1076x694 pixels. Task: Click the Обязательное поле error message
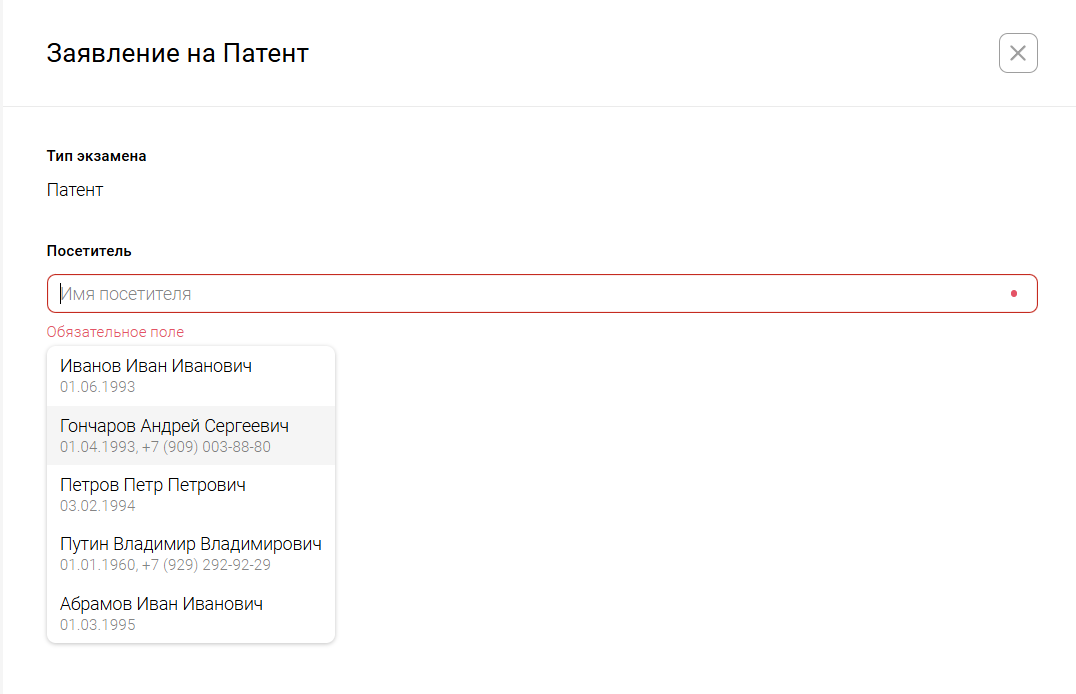(x=115, y=332)
